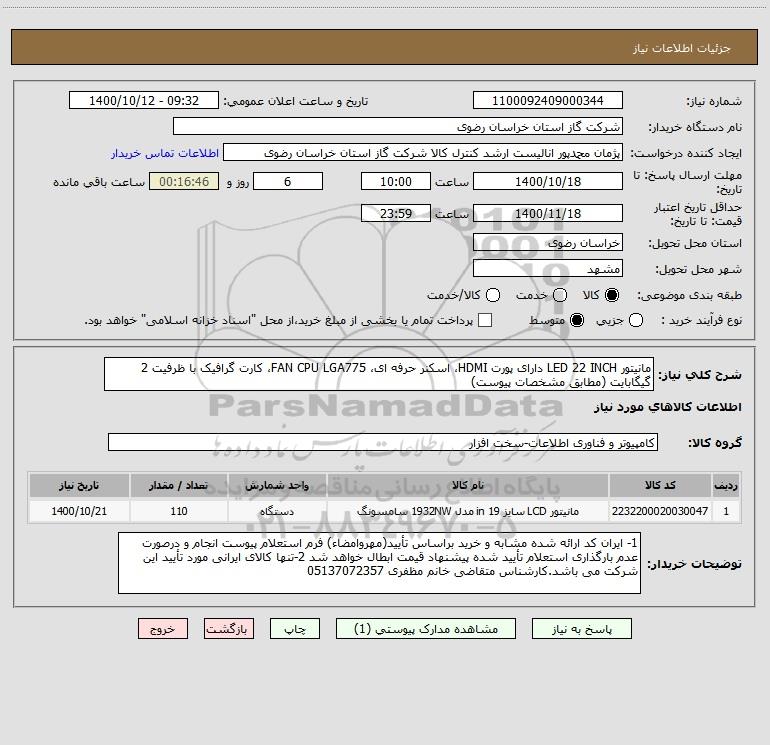Select the خدمت radio button
The image size is (770, 745).
click(560, 295)
